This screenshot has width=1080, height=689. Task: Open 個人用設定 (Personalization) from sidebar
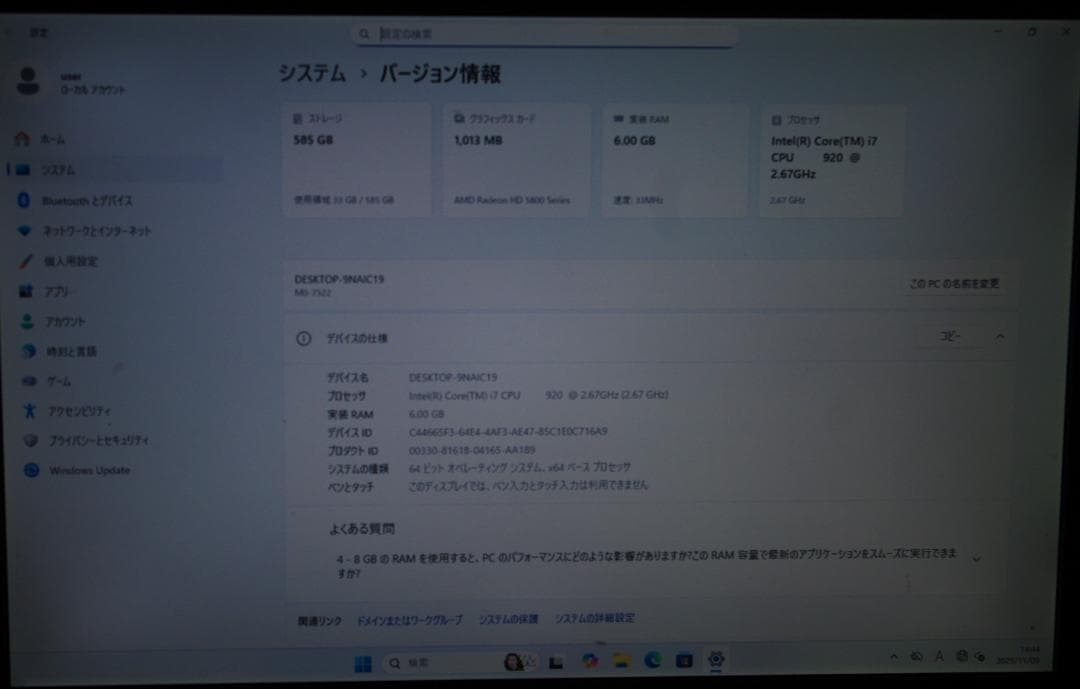tap(72, 261)
